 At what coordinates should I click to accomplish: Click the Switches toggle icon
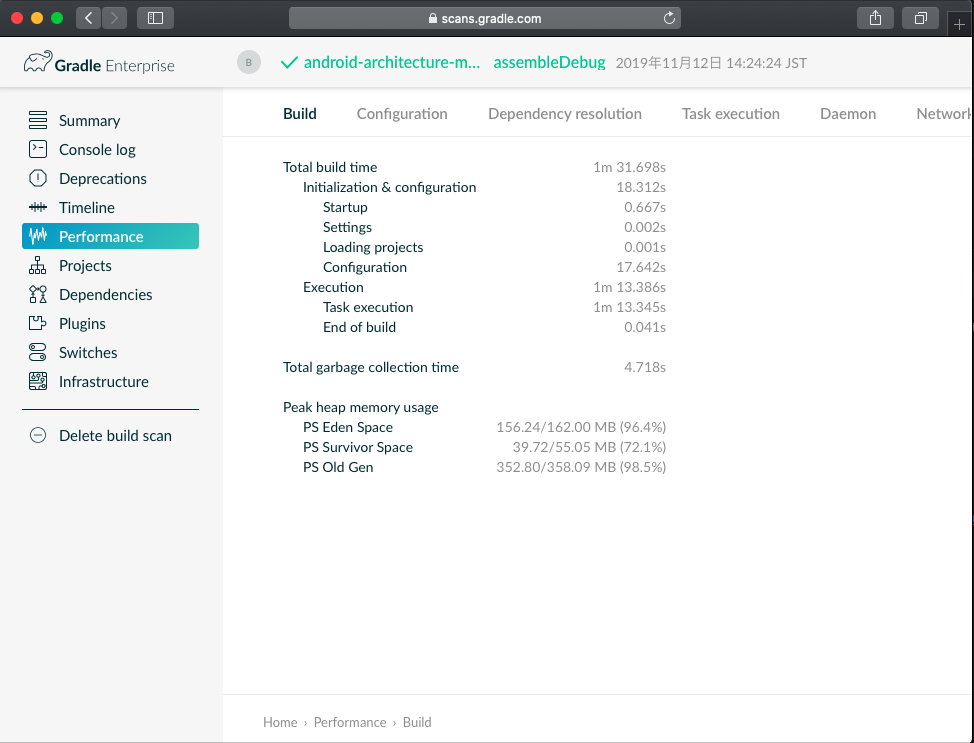(38, 352)
